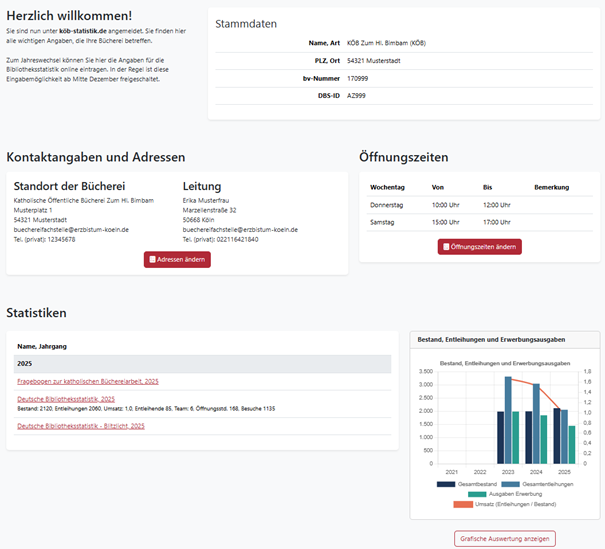
Task: Click the Name, Jahrgang table header
Action: [x=42, y=346]
